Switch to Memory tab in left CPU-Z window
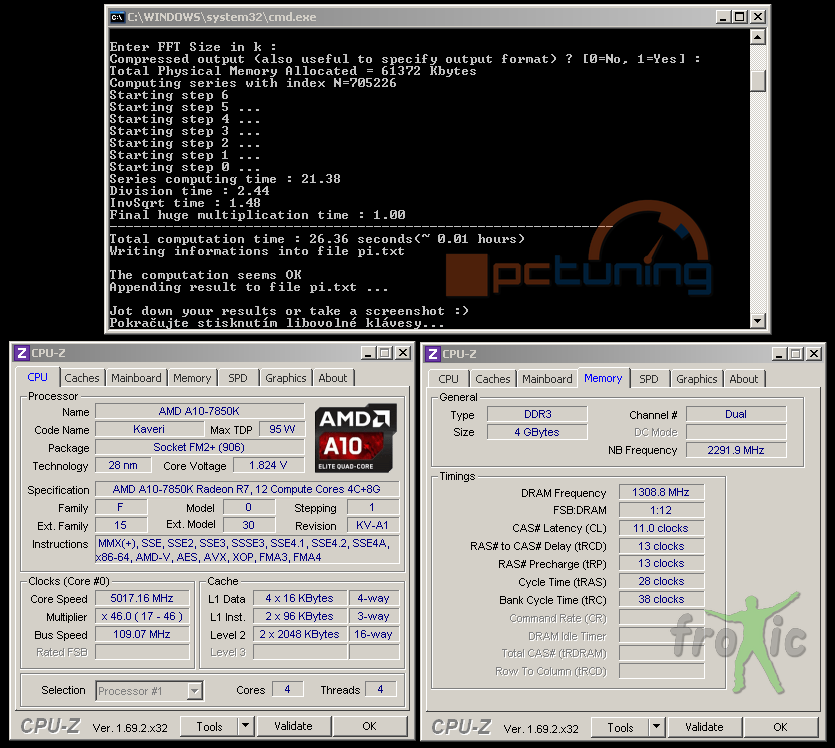The image size is (835, 748). coord(192,378)
